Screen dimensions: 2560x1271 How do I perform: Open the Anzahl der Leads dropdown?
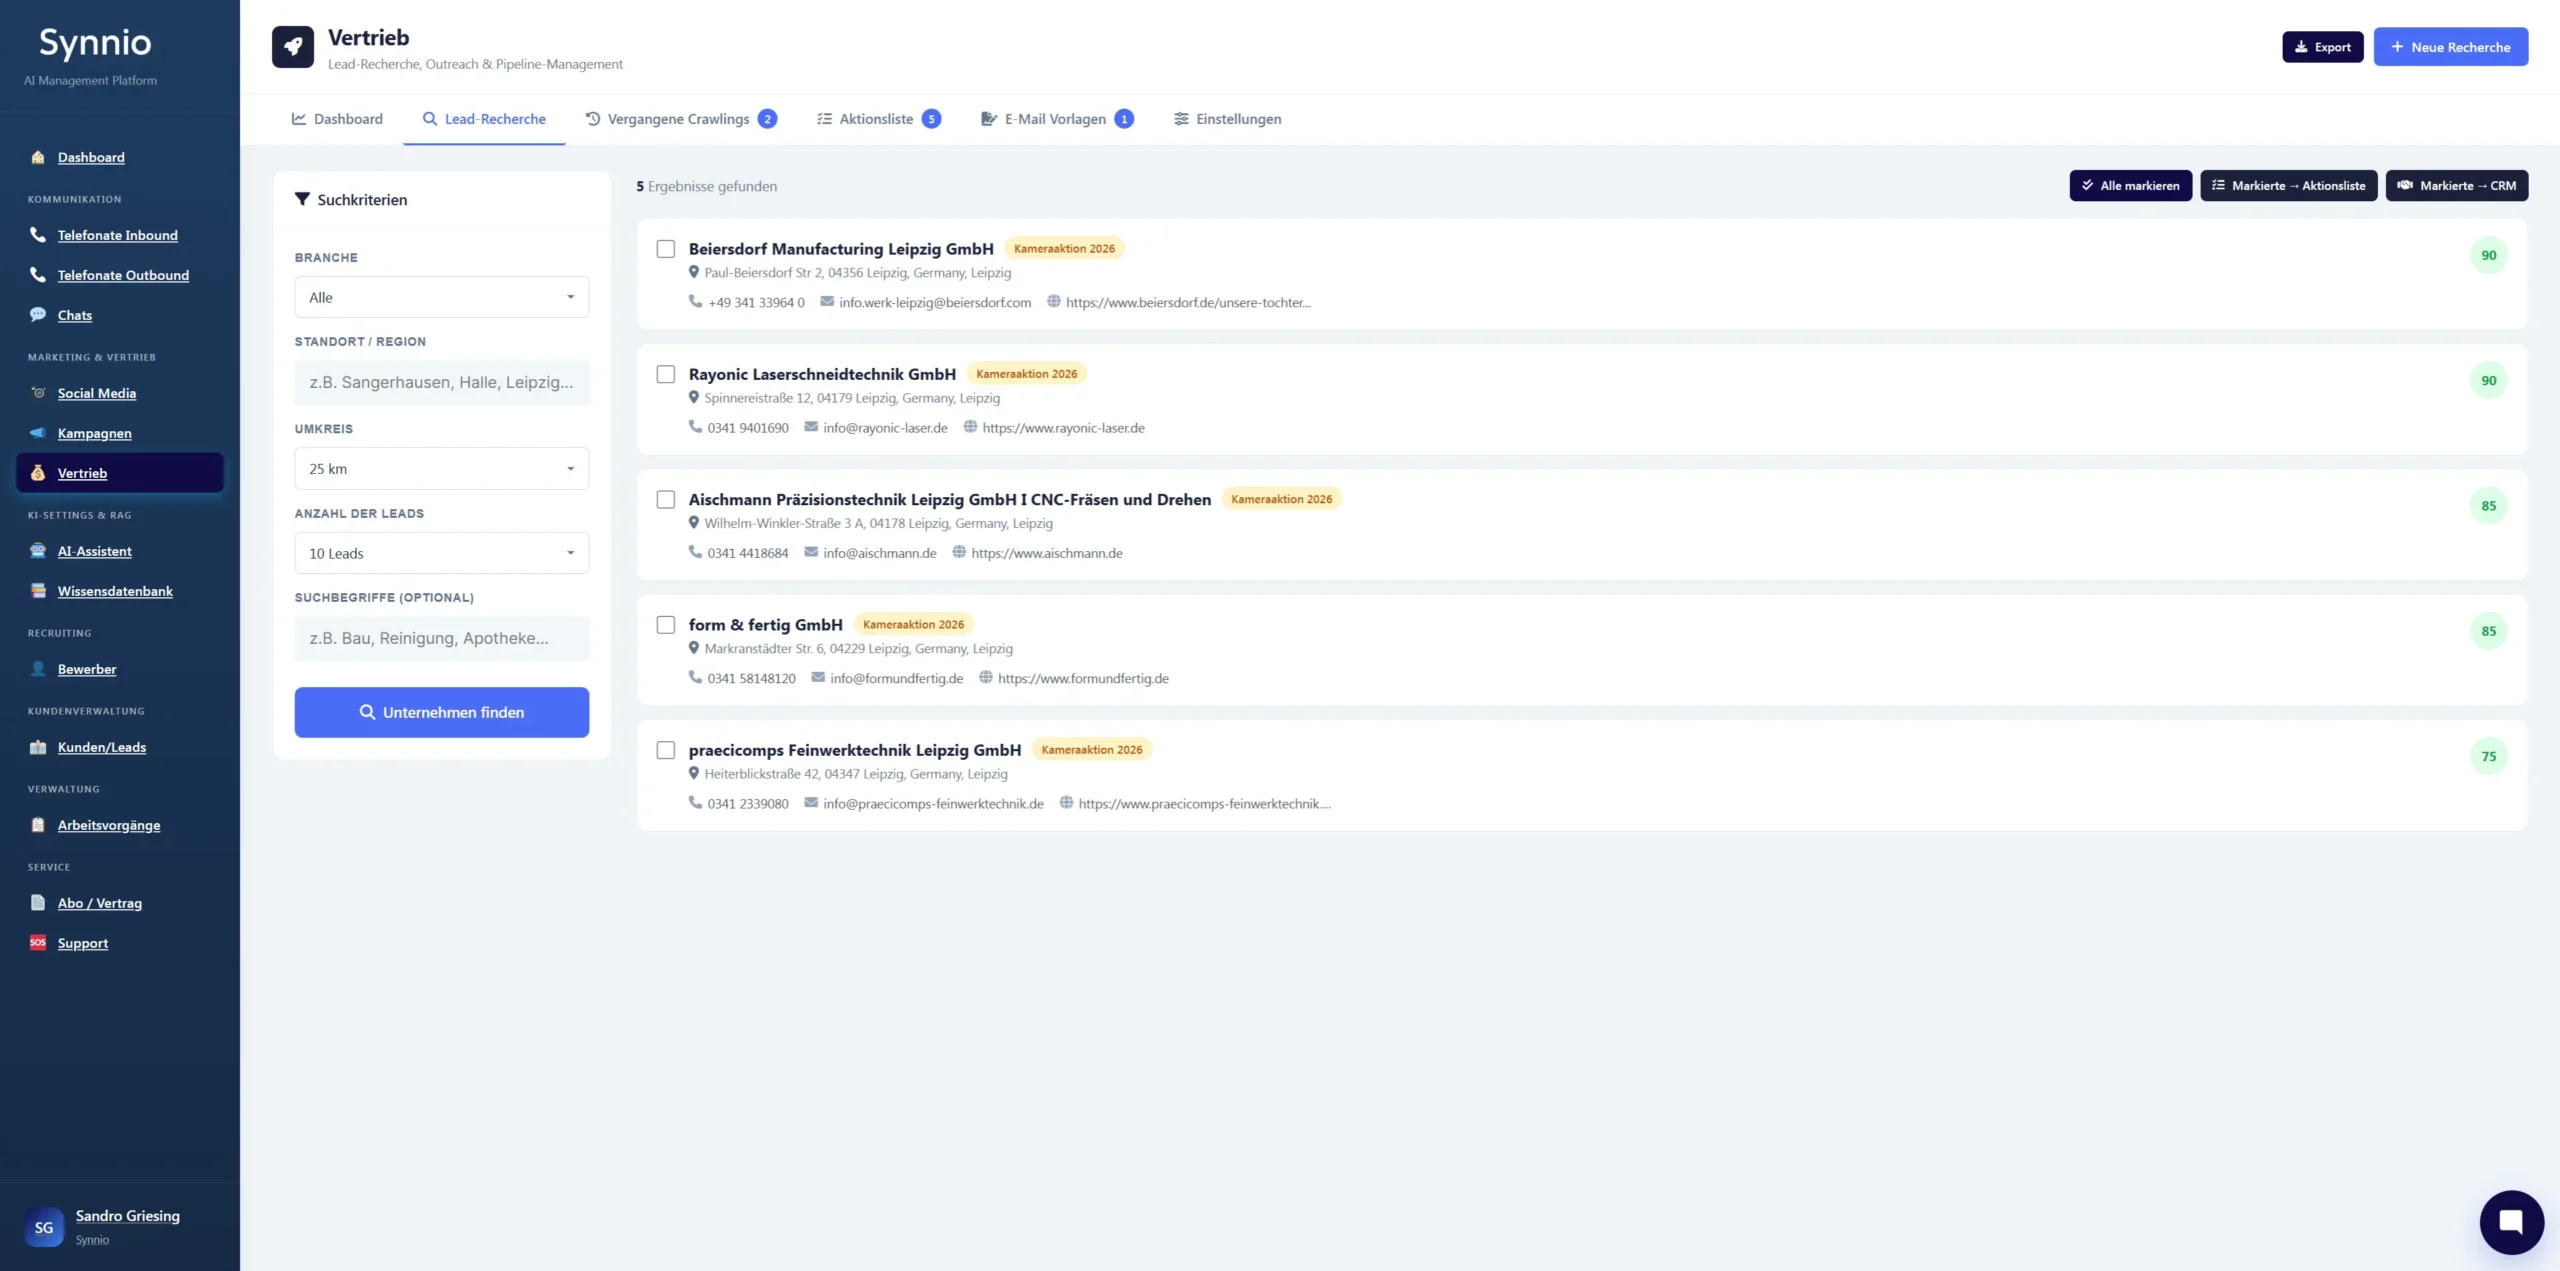tap(441, 553)
